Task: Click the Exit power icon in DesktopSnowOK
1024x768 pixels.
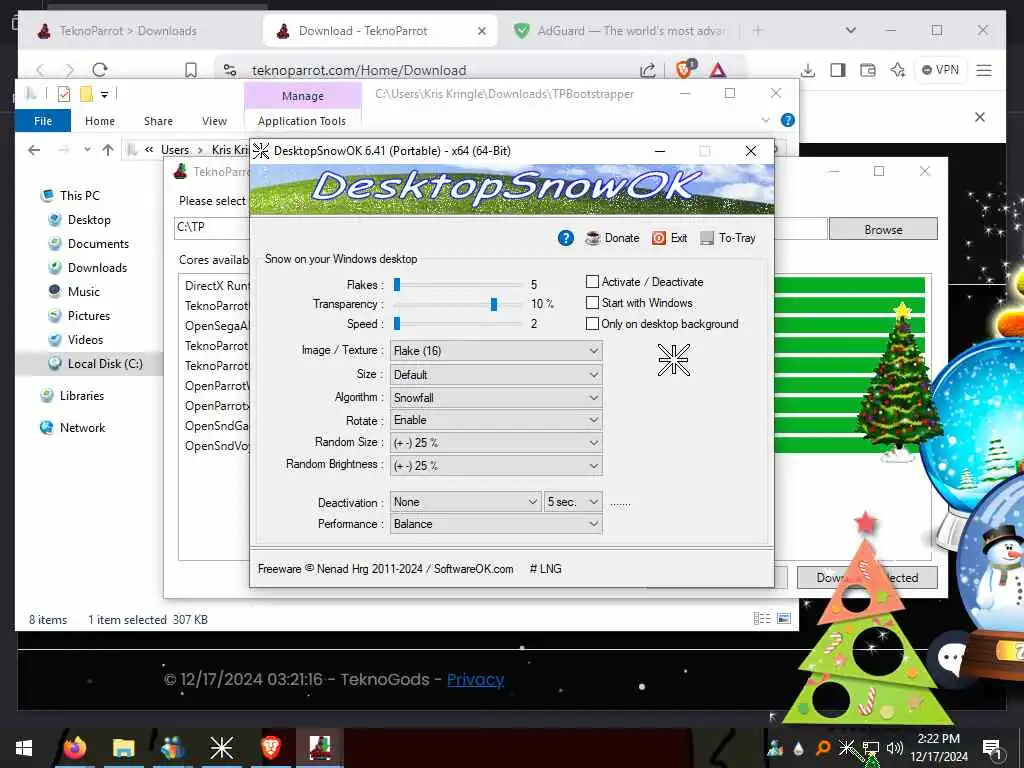Action: point(659,238)
